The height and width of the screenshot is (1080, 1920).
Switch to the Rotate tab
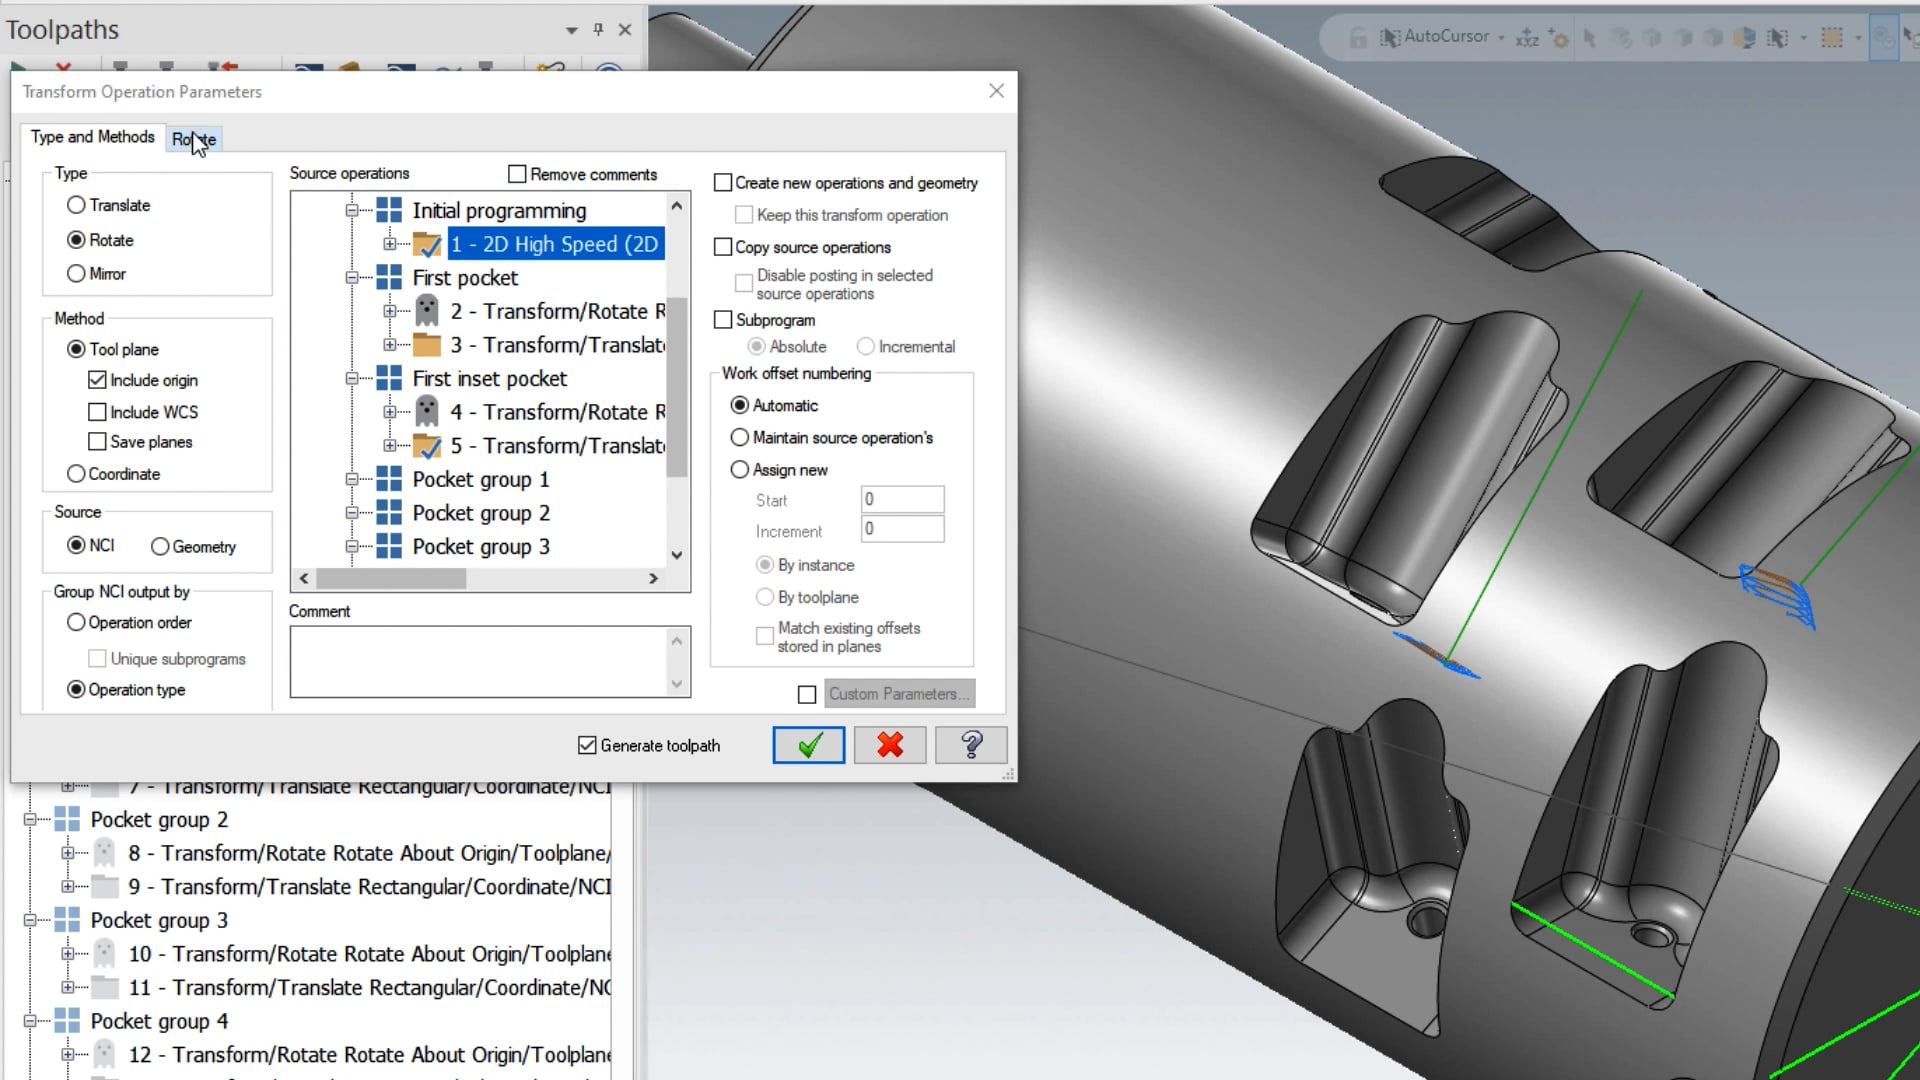point(194,138)
